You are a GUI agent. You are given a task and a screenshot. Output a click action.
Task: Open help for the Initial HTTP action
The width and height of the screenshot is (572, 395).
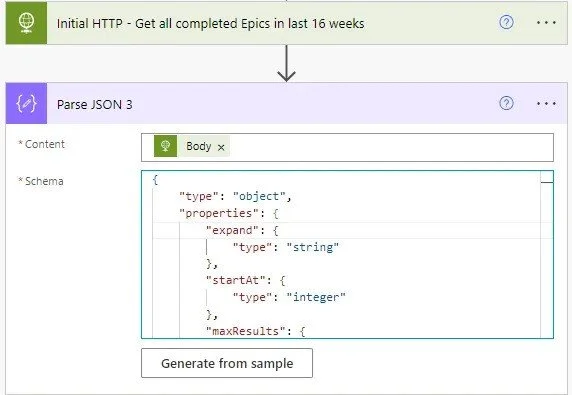point(506,23)
